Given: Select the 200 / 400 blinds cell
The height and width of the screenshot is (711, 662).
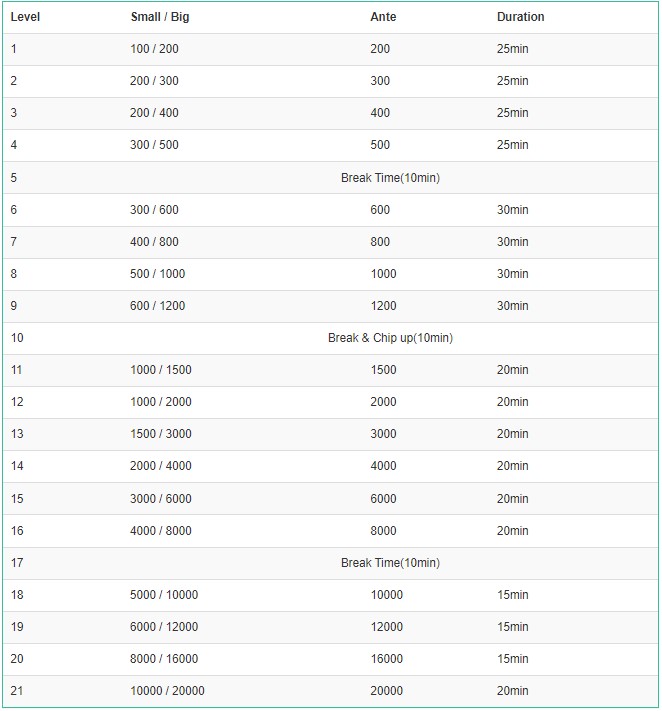Looking at the screenshot, I should tap(154, 113).
